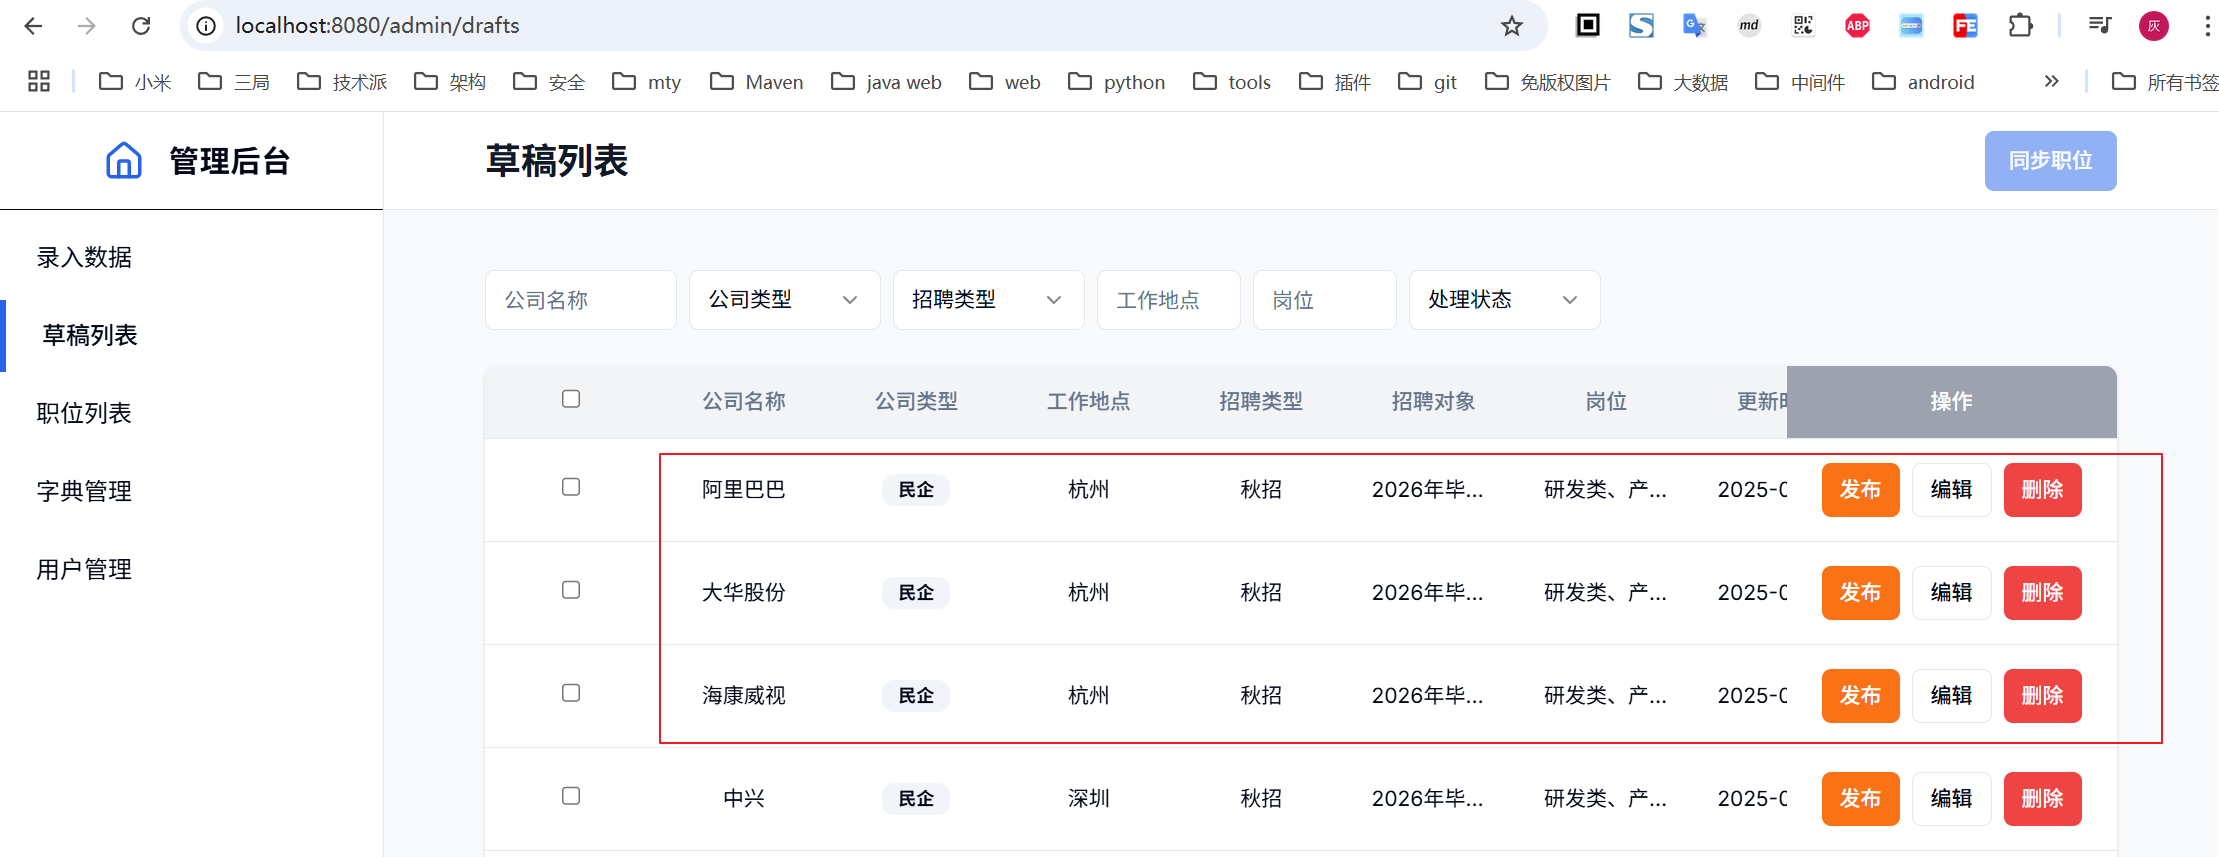Select the 海康威视 row checkbox

coord(571,693)
